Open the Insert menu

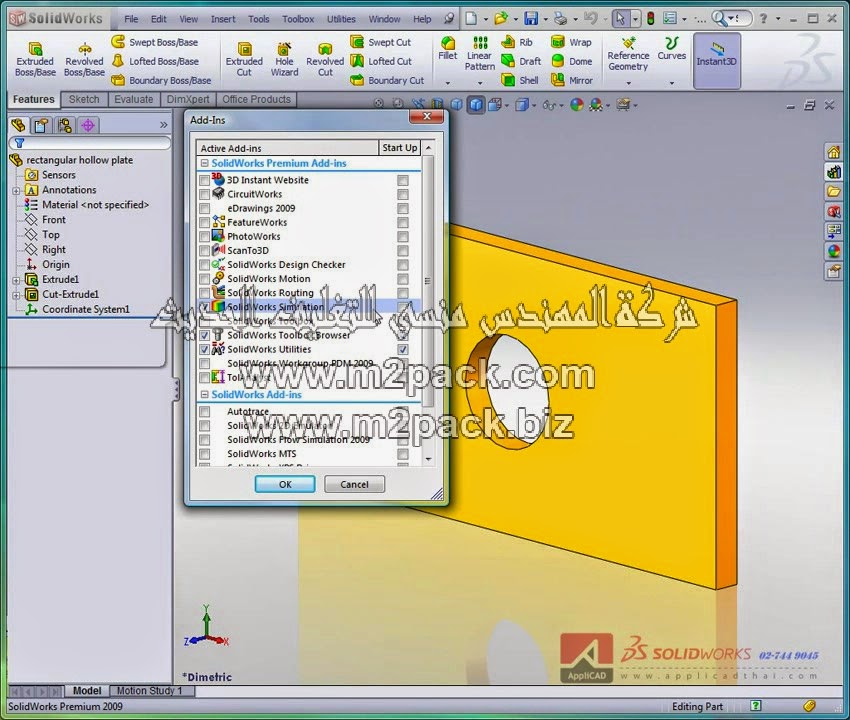click(x=223, y=19)
